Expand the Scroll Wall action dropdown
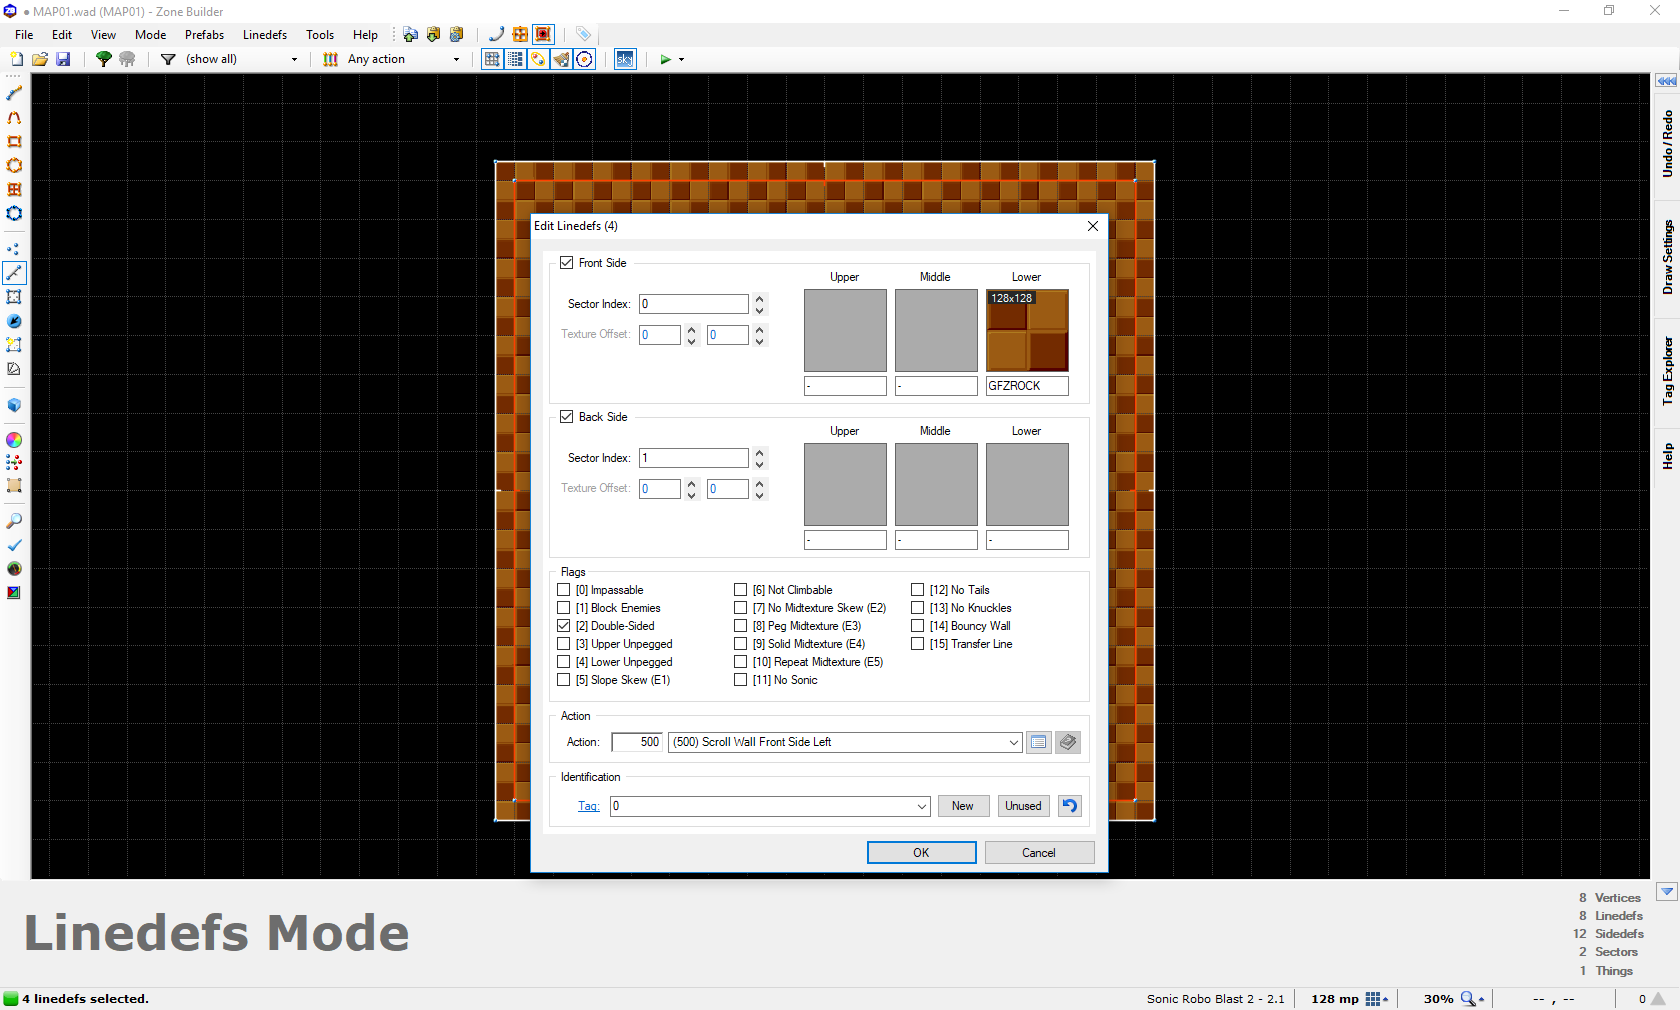The height and width of the screenshot is (1010, 1680). (1013, 742)
